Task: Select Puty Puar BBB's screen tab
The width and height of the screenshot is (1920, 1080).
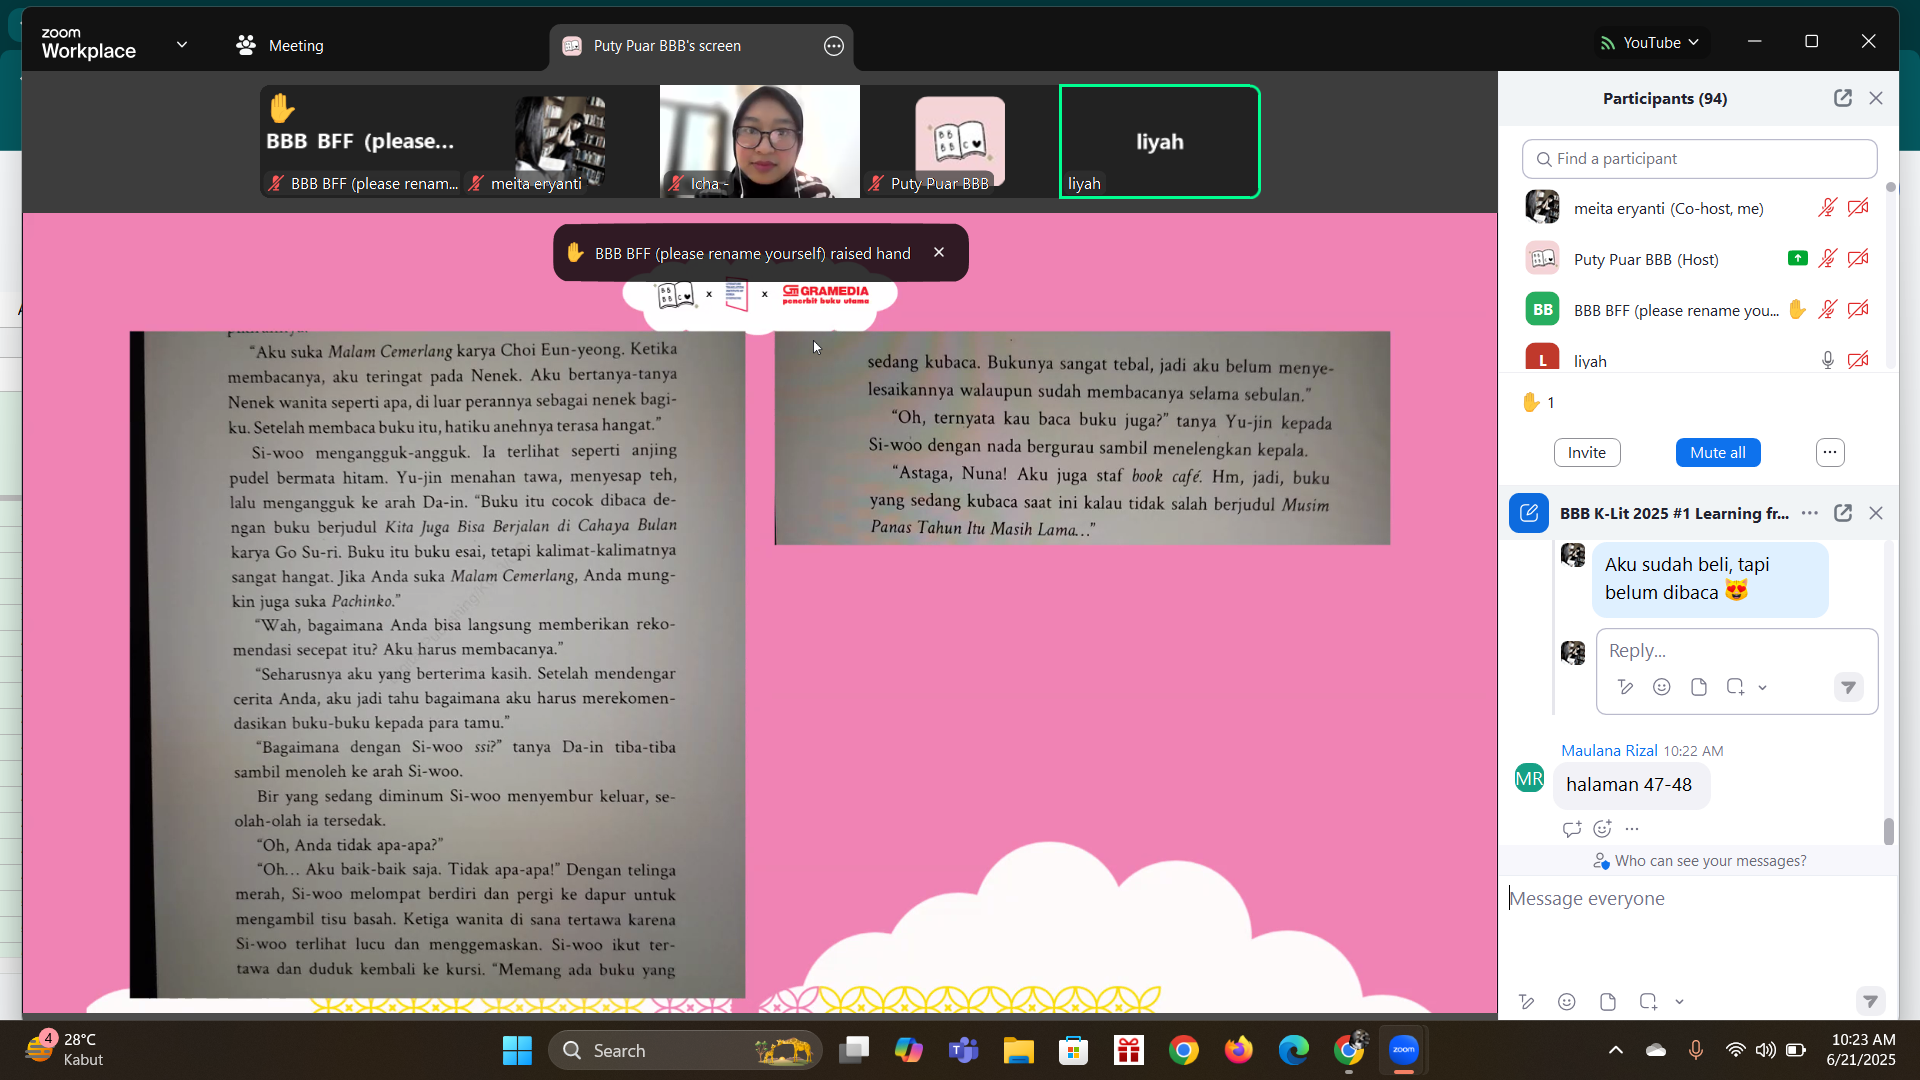Action: (667, 46)
